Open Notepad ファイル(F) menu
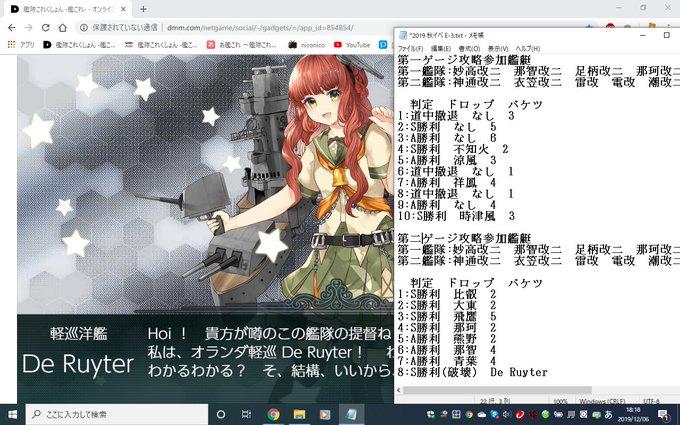 (410, 49)
